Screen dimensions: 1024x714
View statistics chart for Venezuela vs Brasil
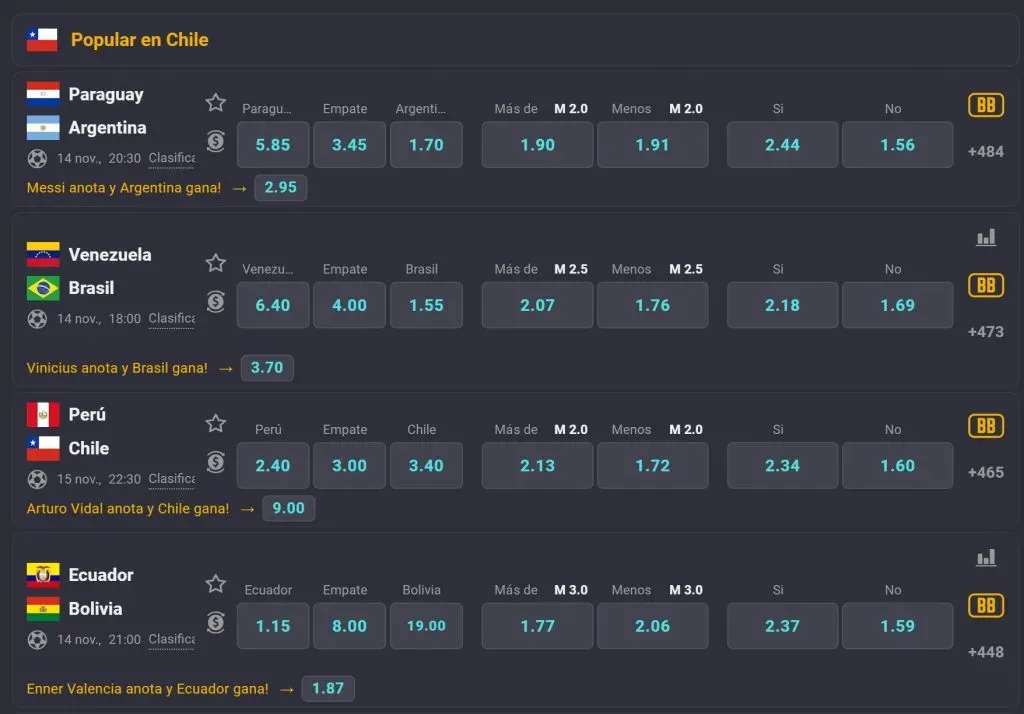point(986,237)
